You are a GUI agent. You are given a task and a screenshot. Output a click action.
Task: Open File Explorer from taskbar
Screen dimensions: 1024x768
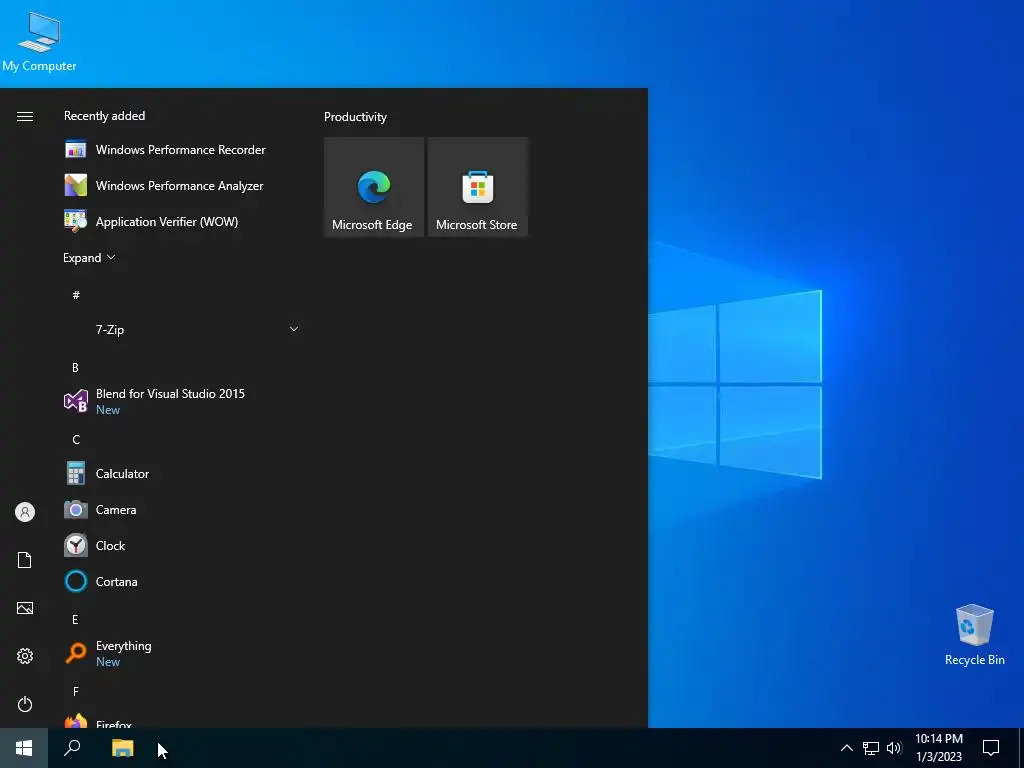click(122, 748)
